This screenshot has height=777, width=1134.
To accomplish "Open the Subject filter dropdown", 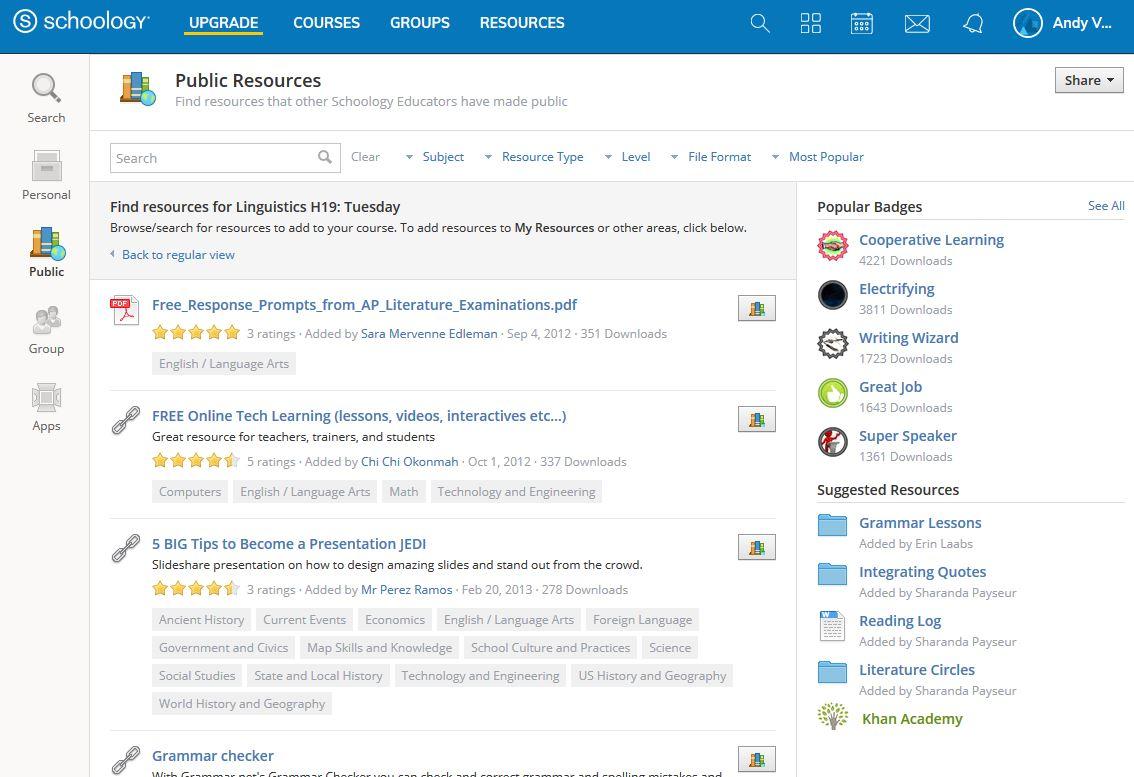I will [x=442, y=157].
